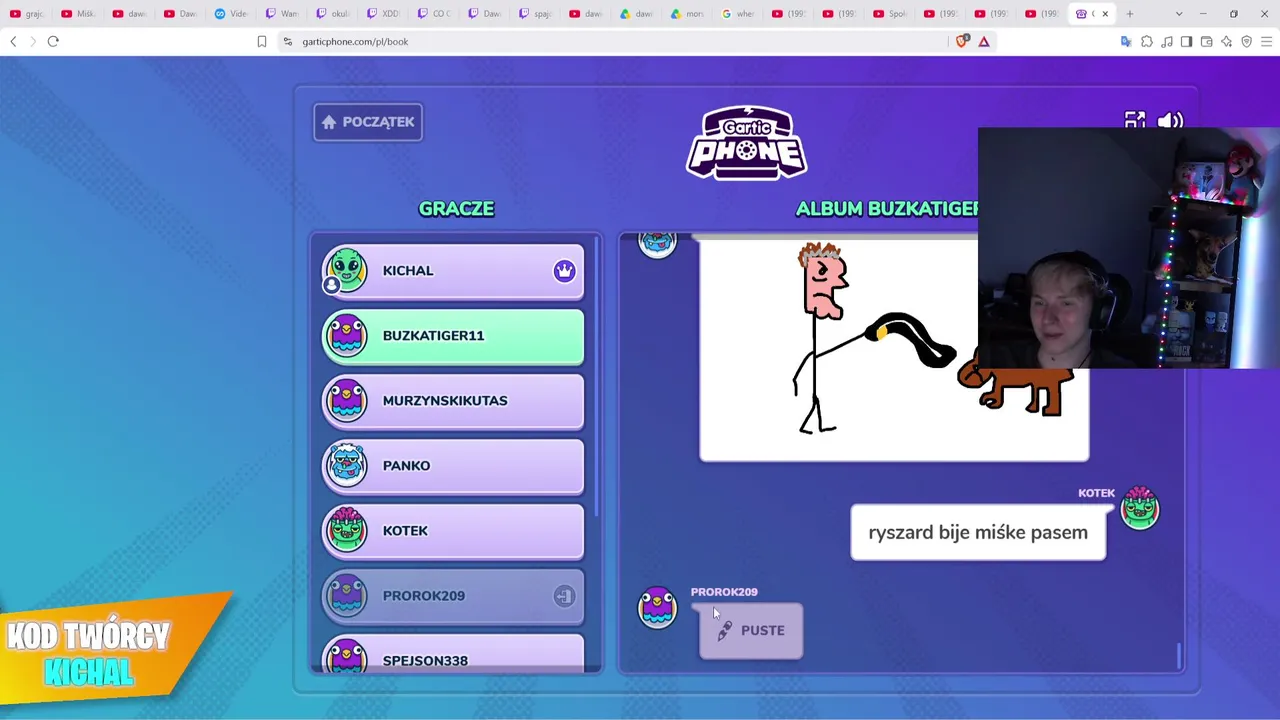The image size is (1280, 720).
Task: Click the browser forward arrow
Action: [x=33, y=41]
